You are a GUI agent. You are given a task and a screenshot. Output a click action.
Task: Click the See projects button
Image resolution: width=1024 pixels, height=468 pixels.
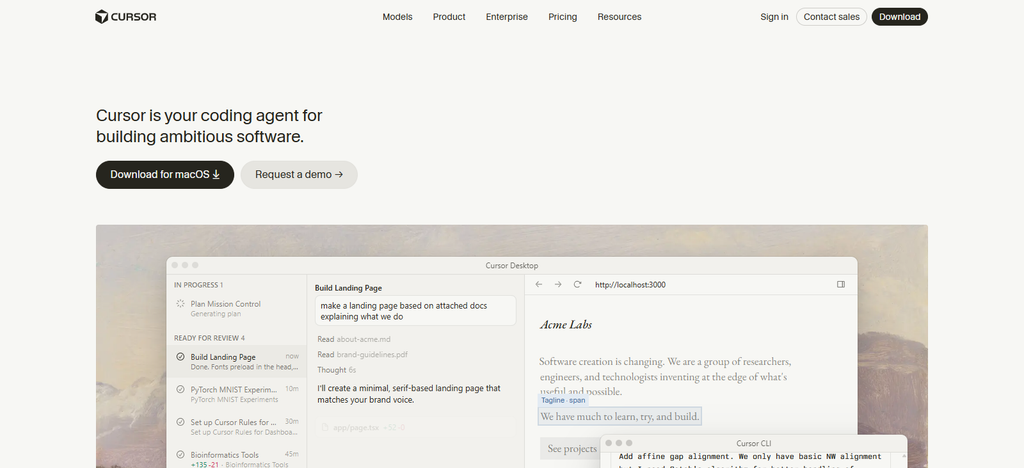(x=571, y=448)
